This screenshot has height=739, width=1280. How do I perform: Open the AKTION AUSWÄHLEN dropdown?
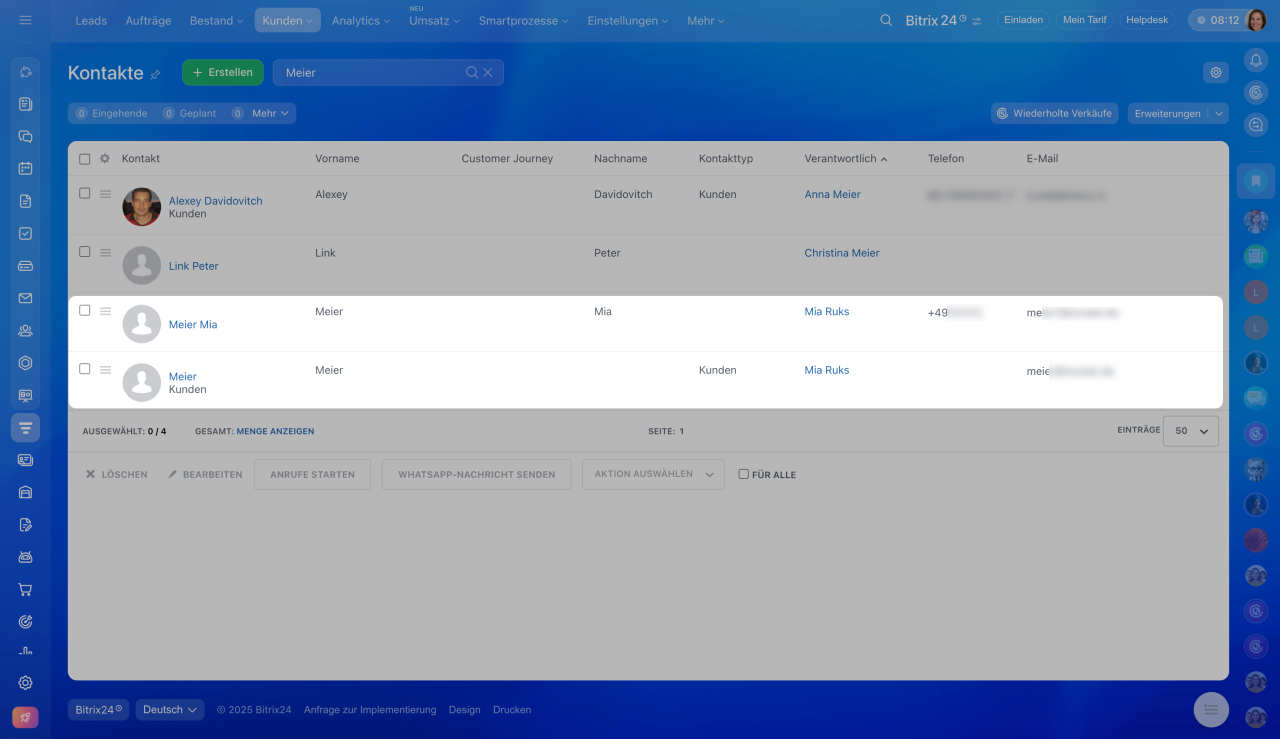653,474
